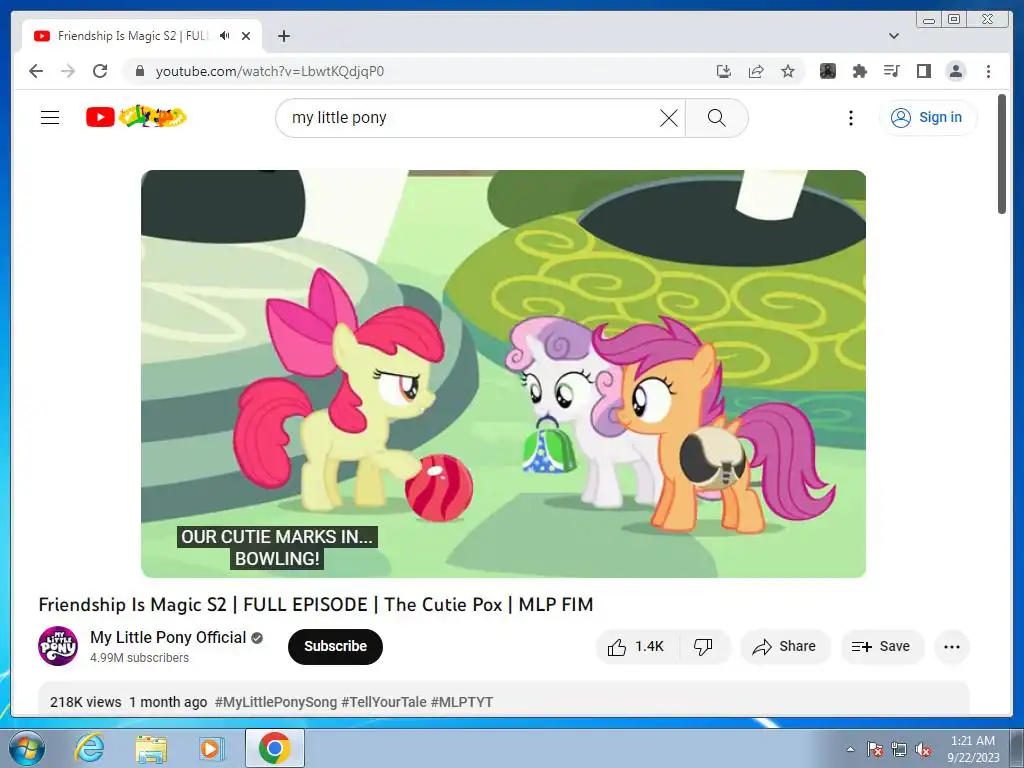
Task: Go back with the browser back arrow
Action: click(x=36, y=71)
